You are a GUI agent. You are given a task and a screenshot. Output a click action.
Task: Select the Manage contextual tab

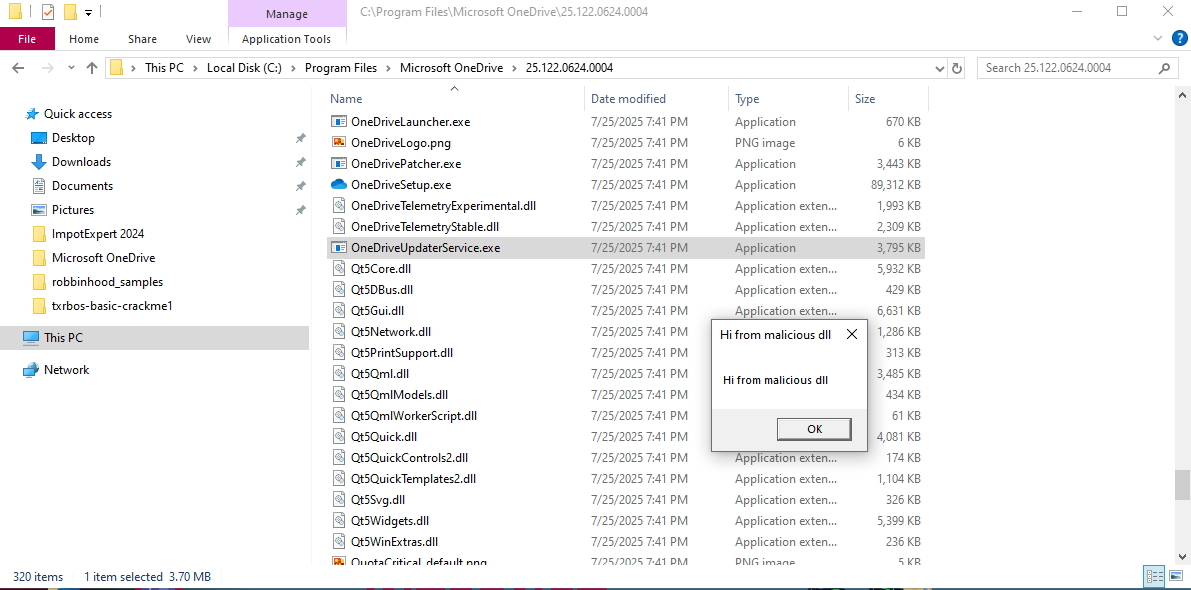tap(287, 14)
